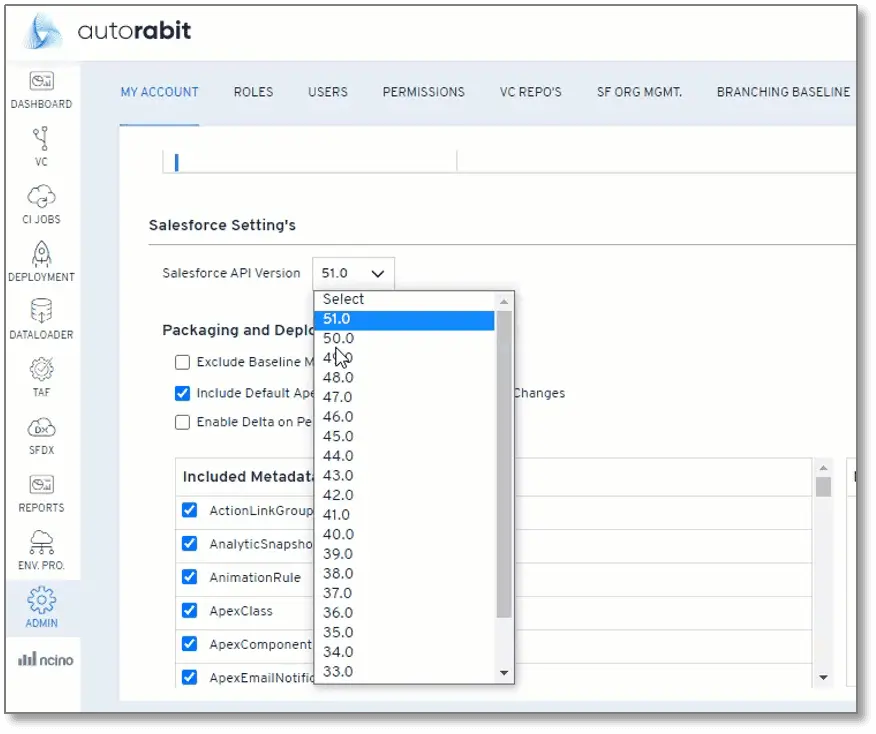Select API version 39.0 option

tap(404, 554)
